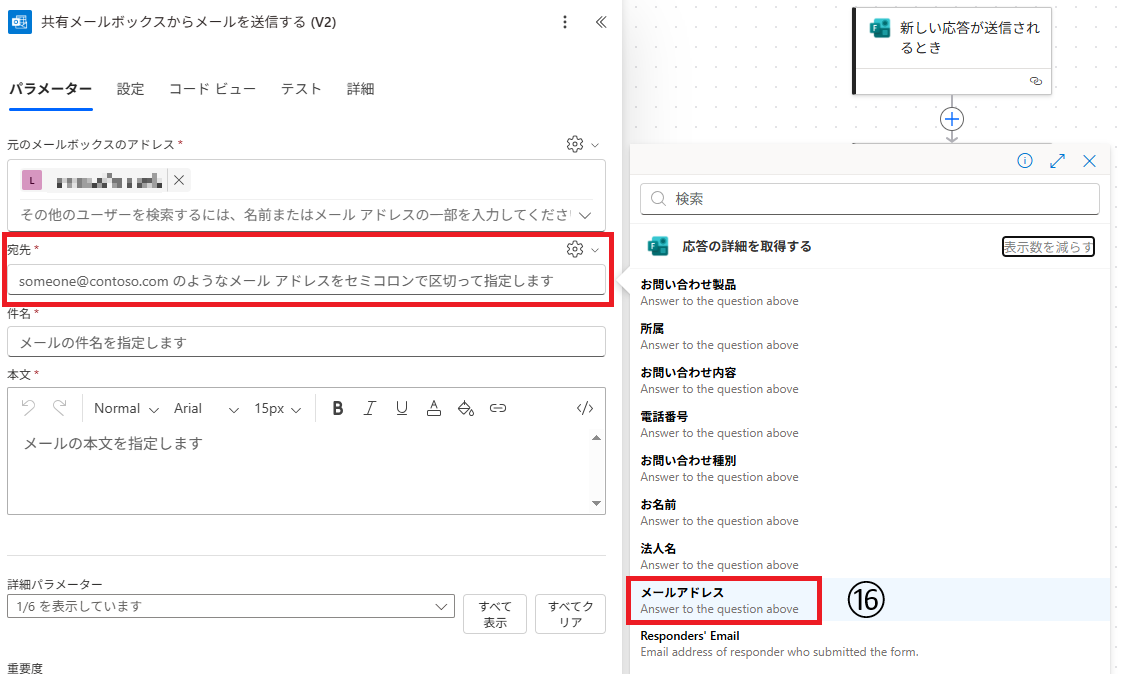Click the highlight color bucket icon

click(465, 408)
